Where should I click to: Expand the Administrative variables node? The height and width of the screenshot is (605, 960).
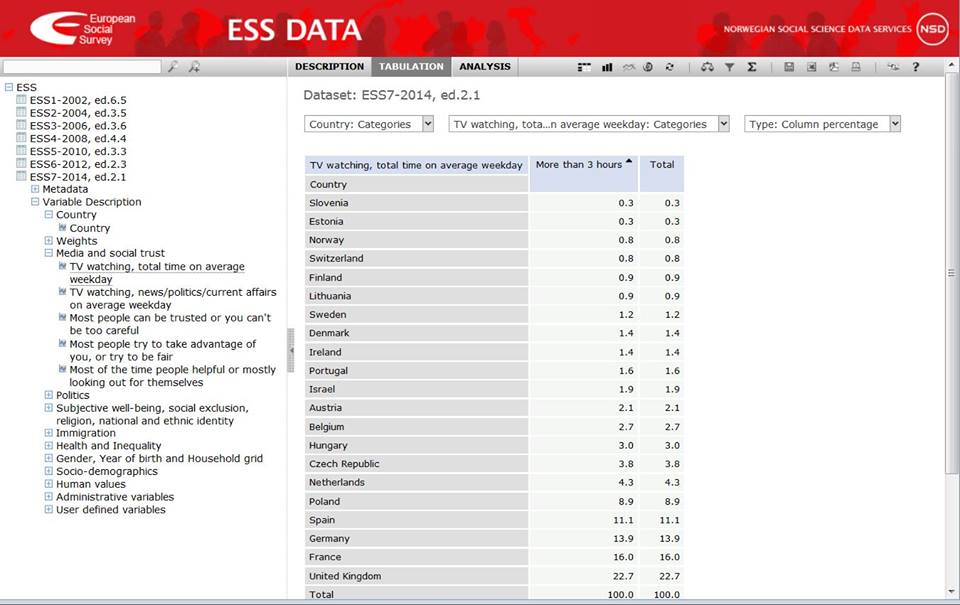48,497
